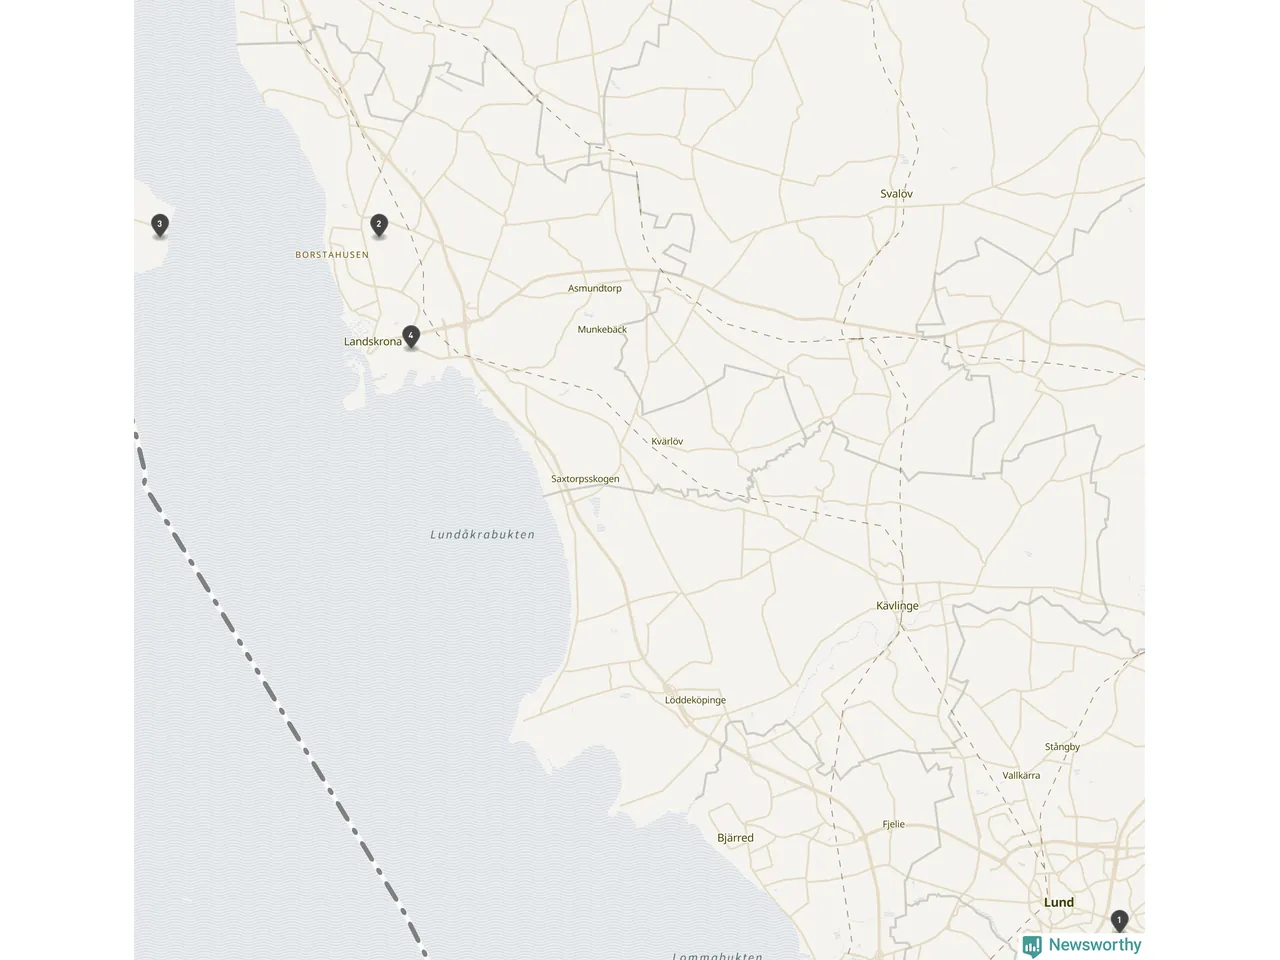
Task: Select the Bjärred town label
Action: [735, 838]
